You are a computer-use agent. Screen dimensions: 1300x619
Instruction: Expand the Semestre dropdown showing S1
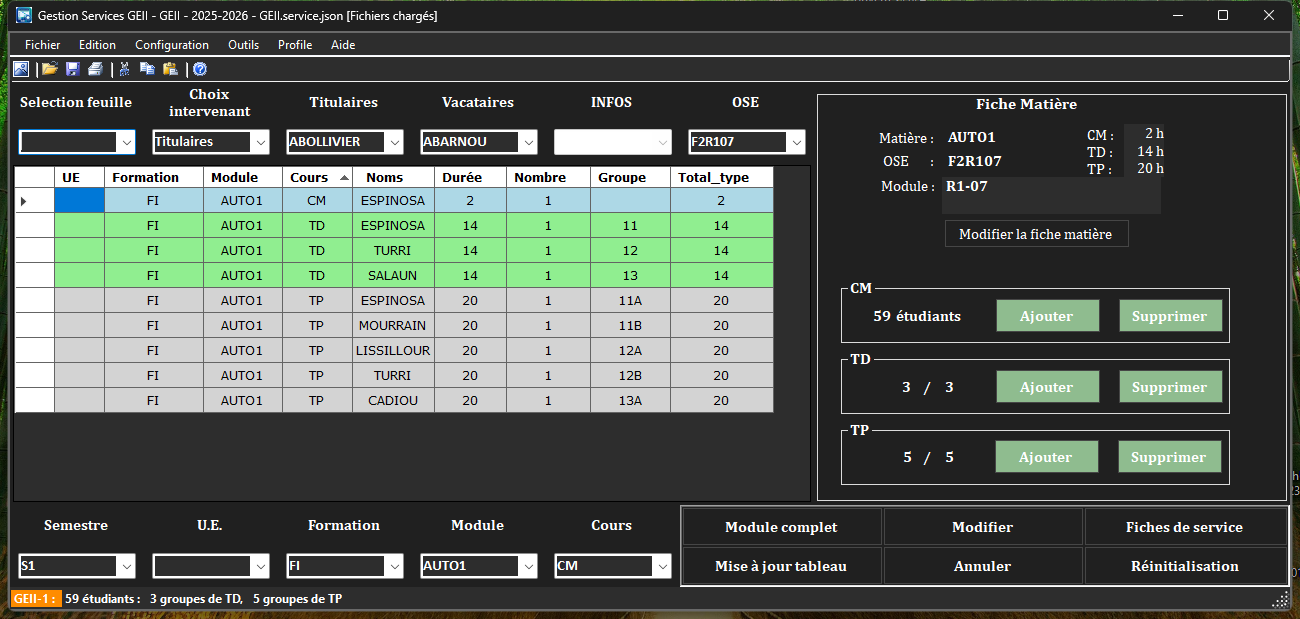[x=127, y=566]
